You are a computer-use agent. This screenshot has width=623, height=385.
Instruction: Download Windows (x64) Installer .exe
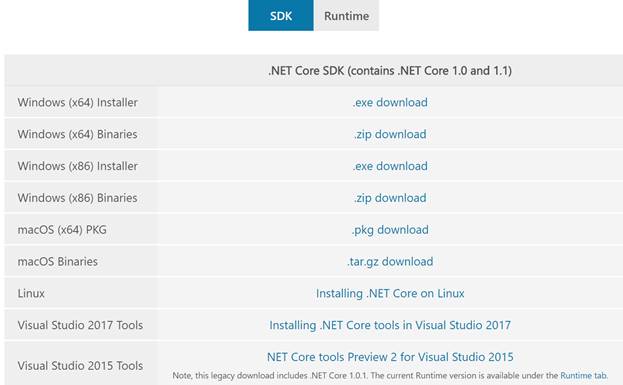point(390,103)
